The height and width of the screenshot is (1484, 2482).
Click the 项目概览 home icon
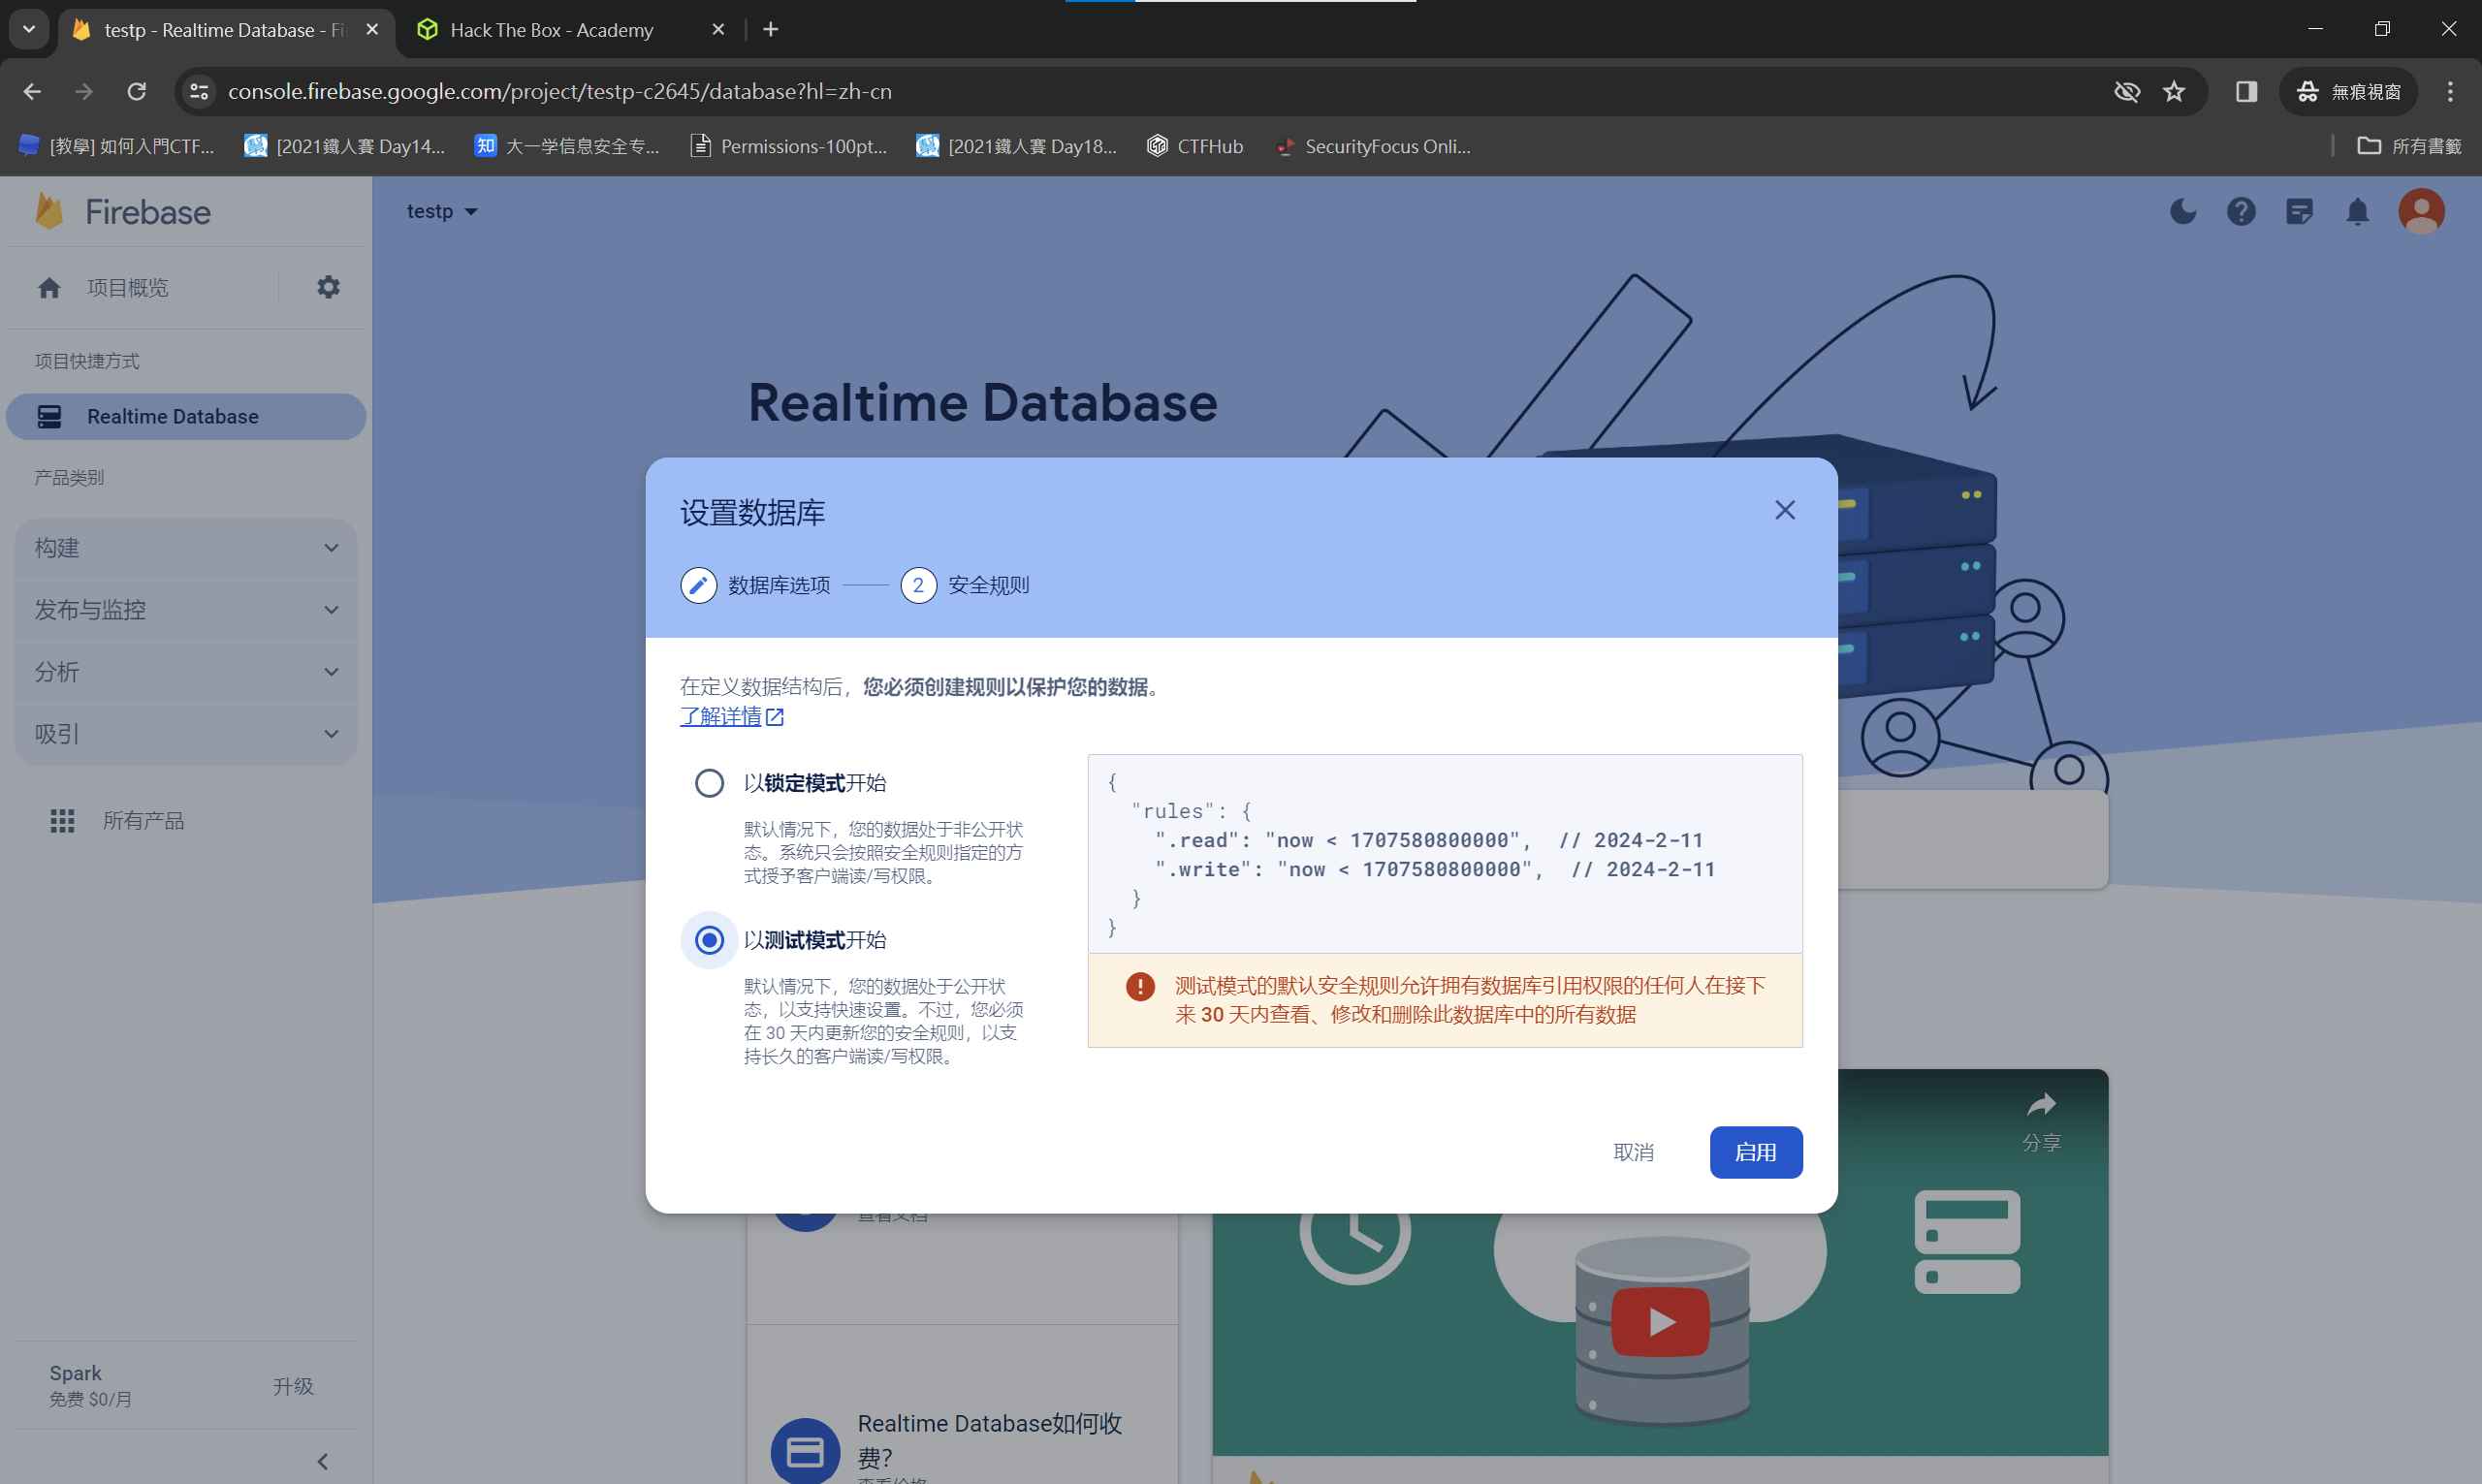pyautogui.click(x=49, y=288)
